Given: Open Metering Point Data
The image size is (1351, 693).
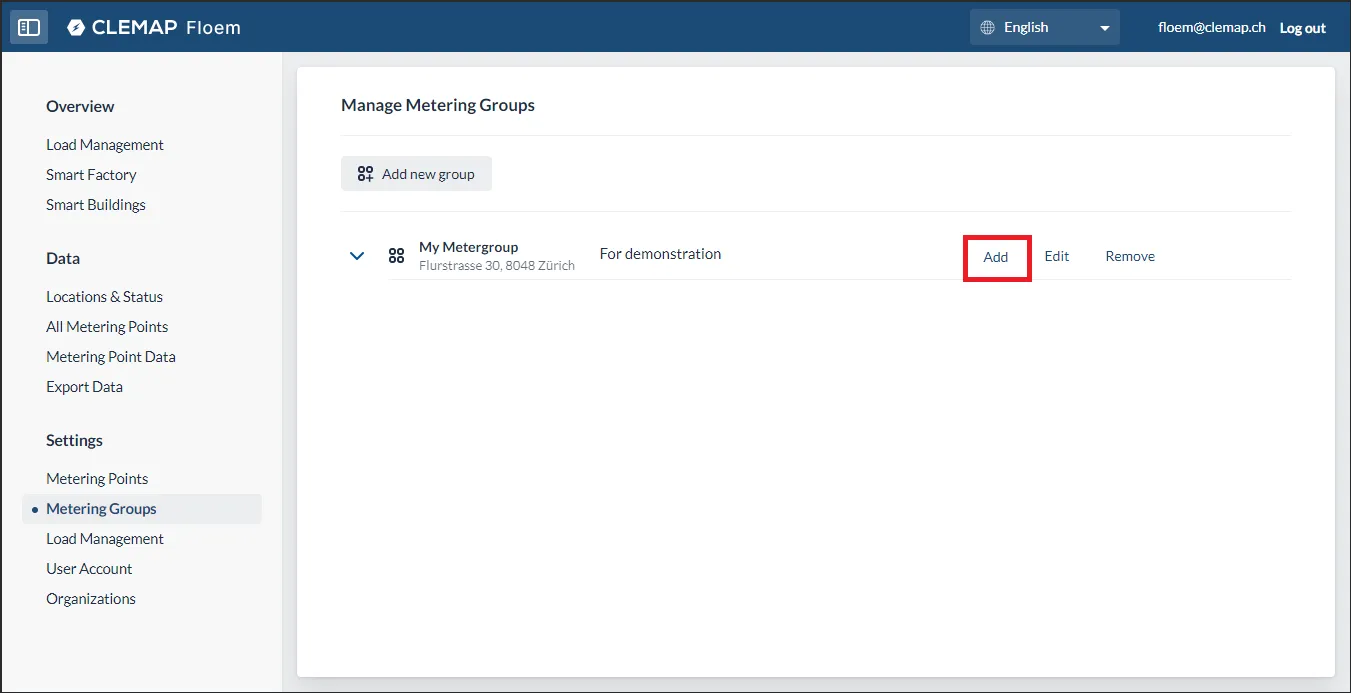Looking at the screenshot, I should pos(111,357).
